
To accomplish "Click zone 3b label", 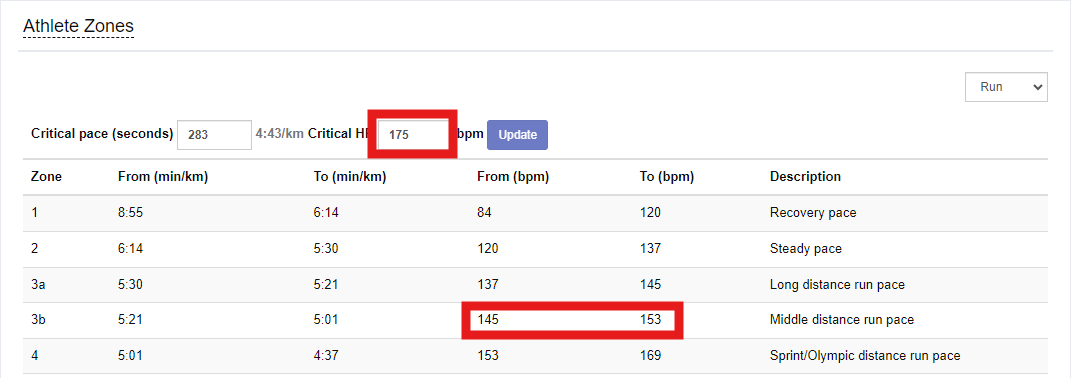I will (x=38, y=319).
